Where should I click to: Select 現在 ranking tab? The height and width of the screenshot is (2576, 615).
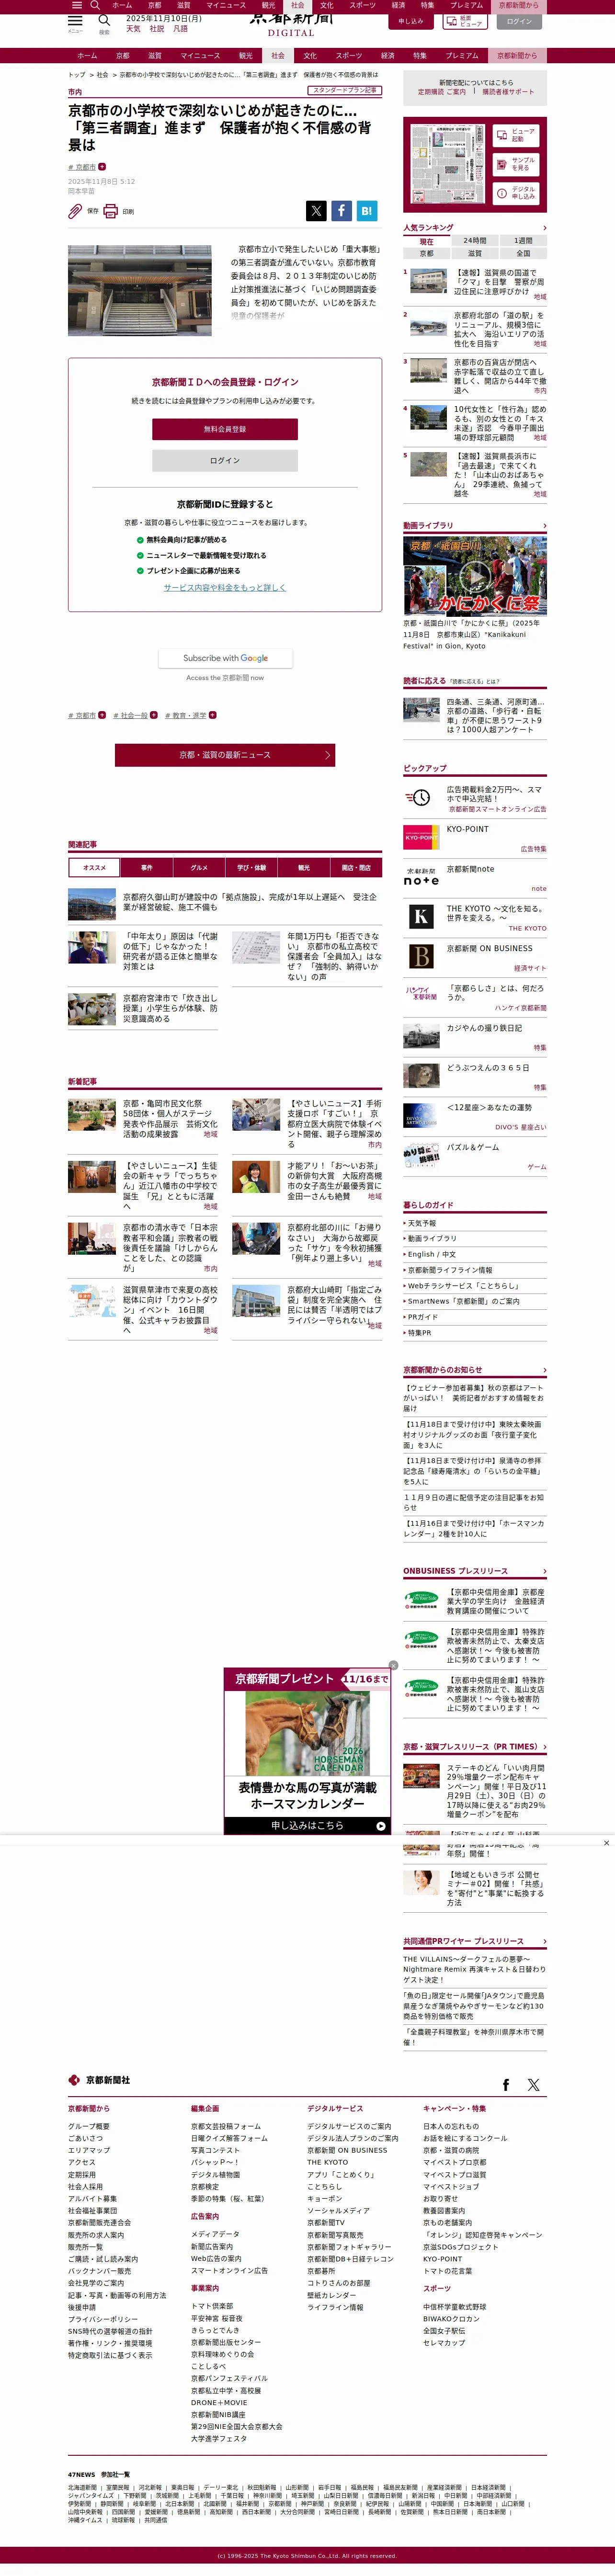(x=427, y=241)
